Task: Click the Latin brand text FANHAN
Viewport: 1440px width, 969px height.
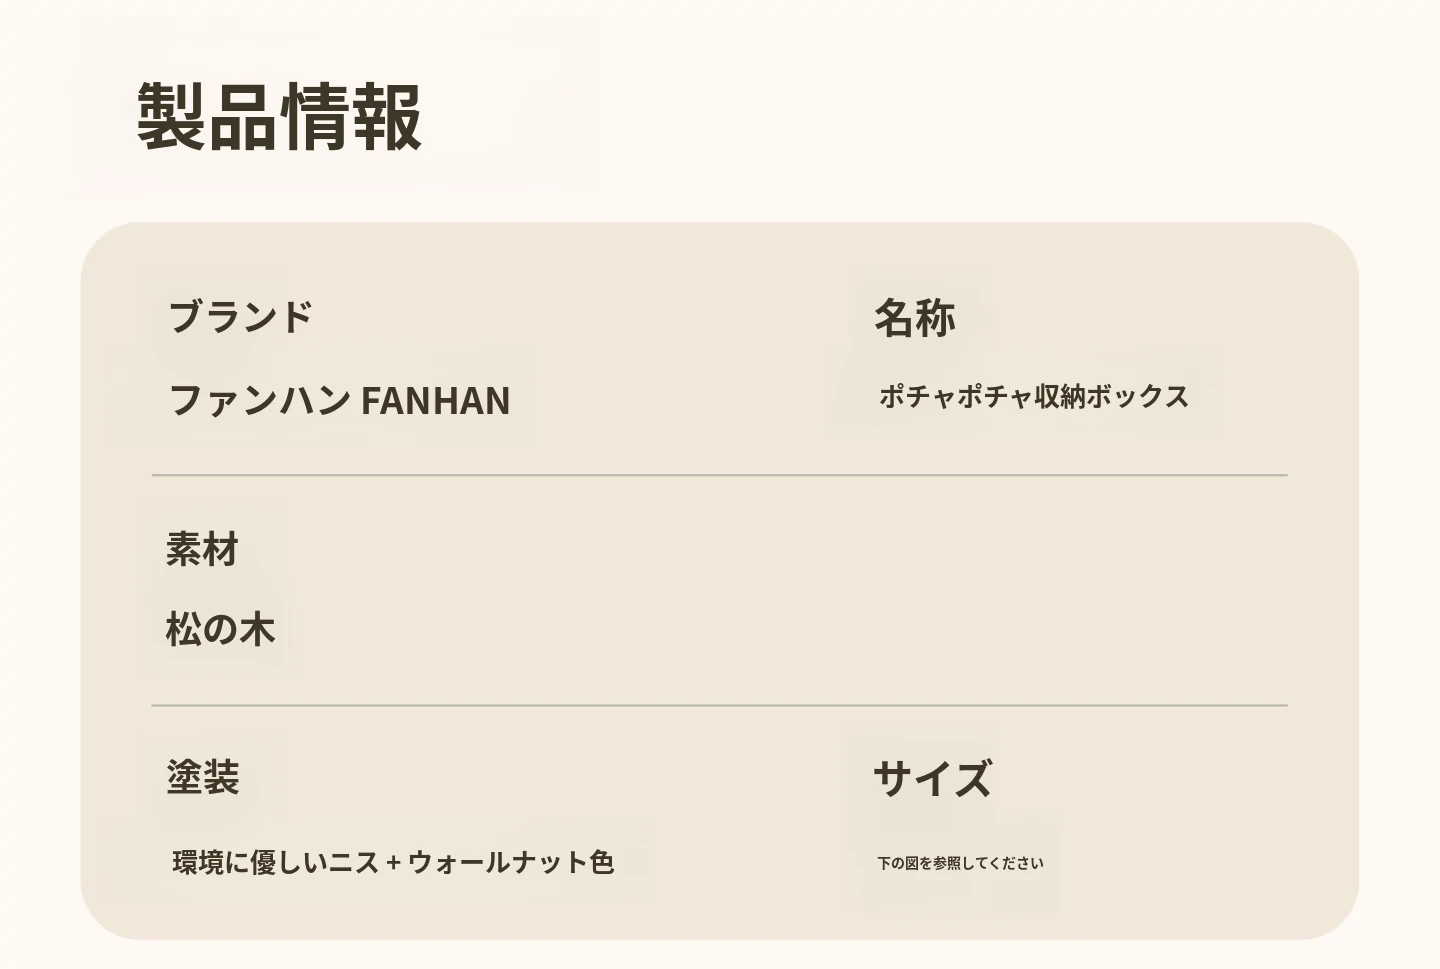Action: click(435, 400)
